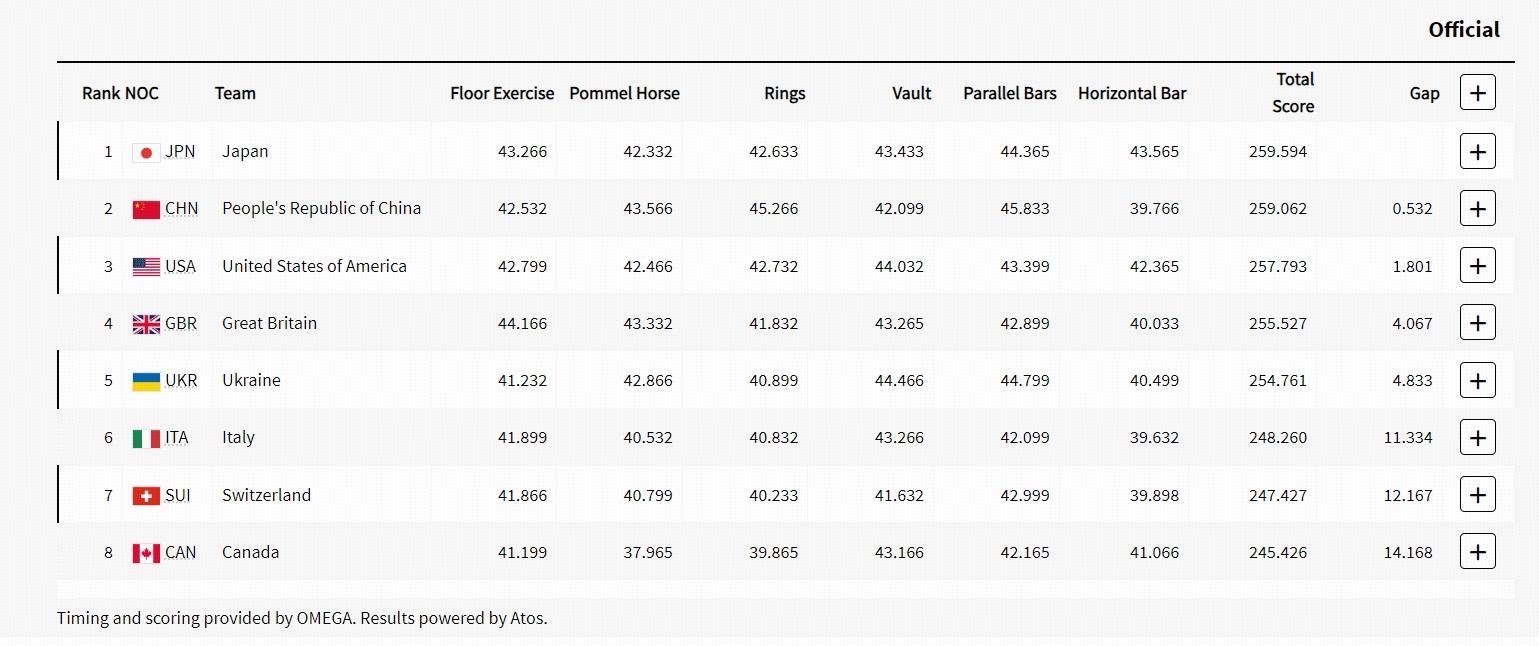Image resolution: width=1539 pixels, height=646 pixels.
Task: Expand Ukraine row details
Action: point(1477,380)
